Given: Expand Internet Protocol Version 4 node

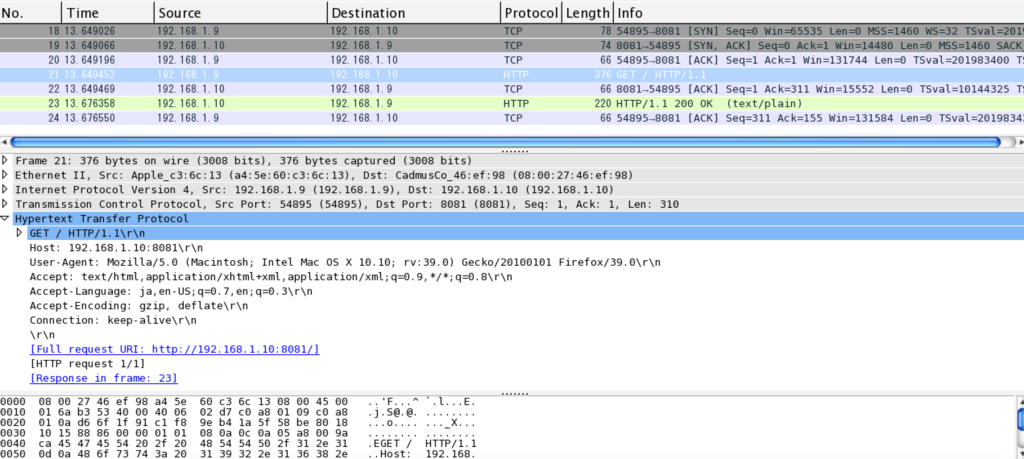Looking at the screenshot, I should pyautogui.click(x=6, y=189).
